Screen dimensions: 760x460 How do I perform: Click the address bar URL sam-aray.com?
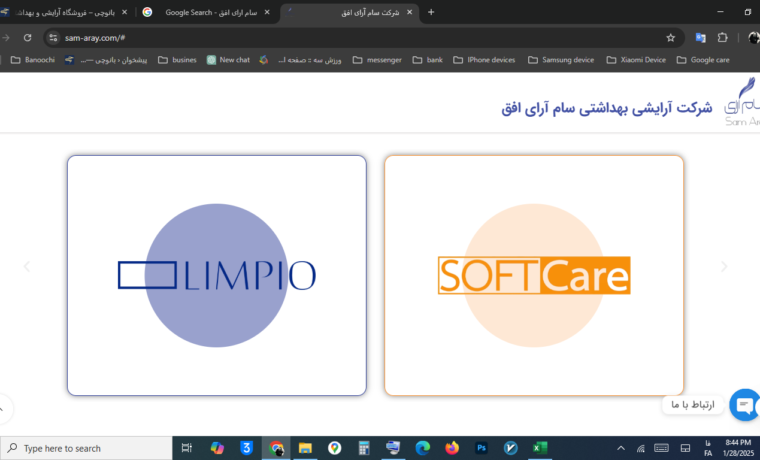(x=95, y=38)
